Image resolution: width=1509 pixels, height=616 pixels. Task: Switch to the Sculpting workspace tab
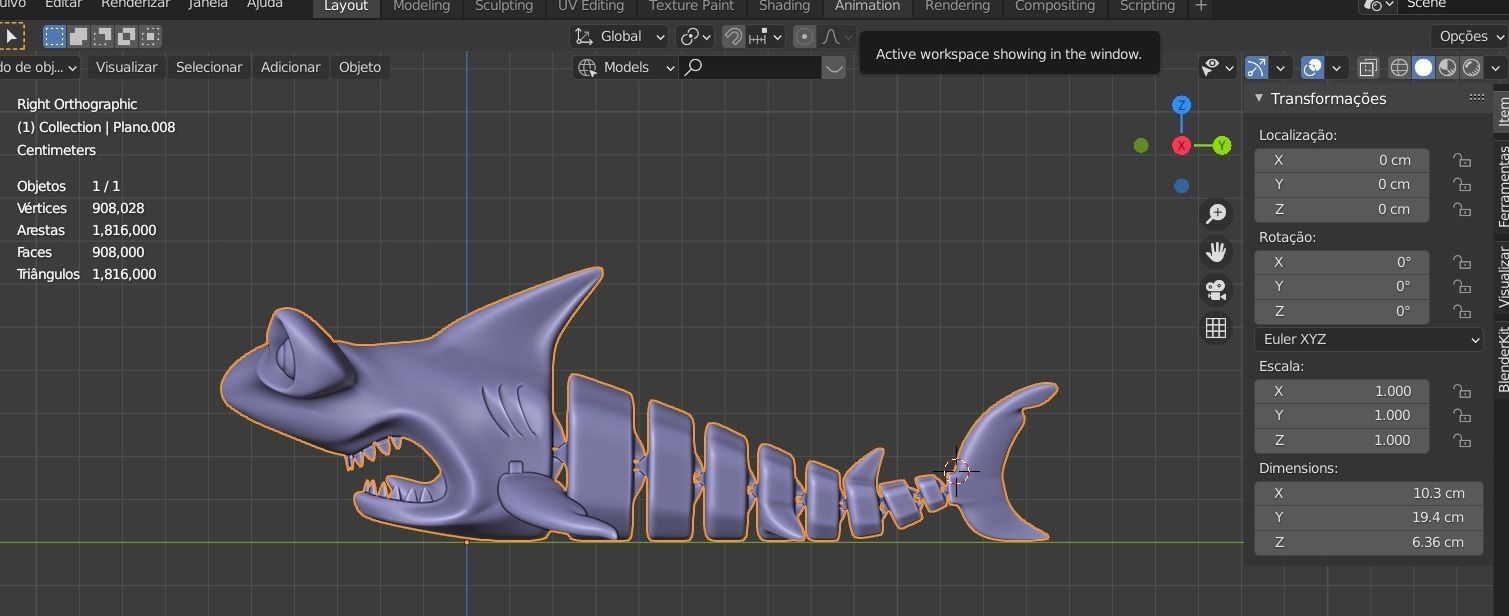pyautogui.click(x=503, y=6)
